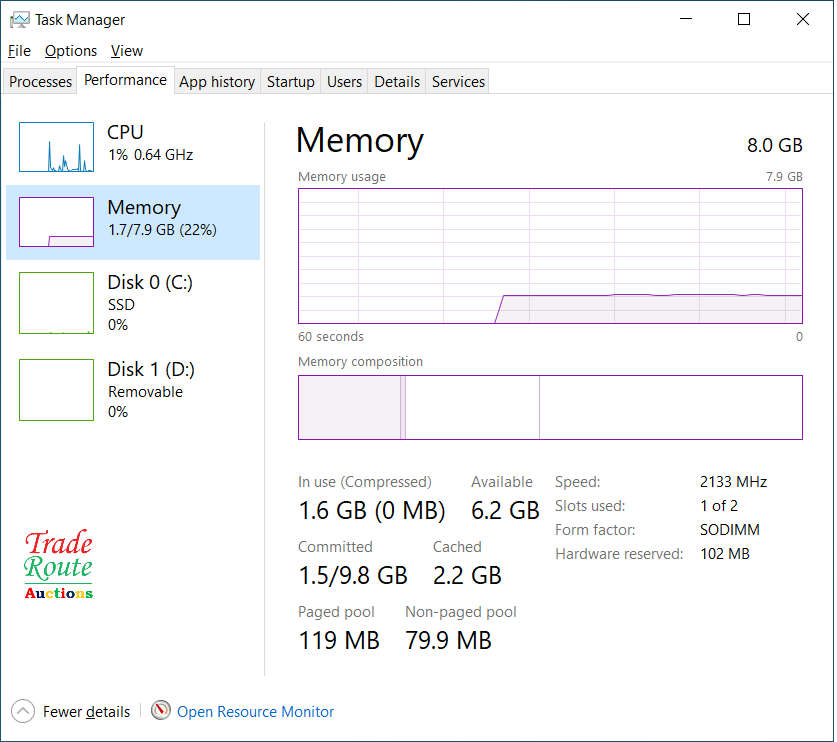Screen dimensions: 837x742
Task: Switch to the App history tab
Action: coord(217,82)
